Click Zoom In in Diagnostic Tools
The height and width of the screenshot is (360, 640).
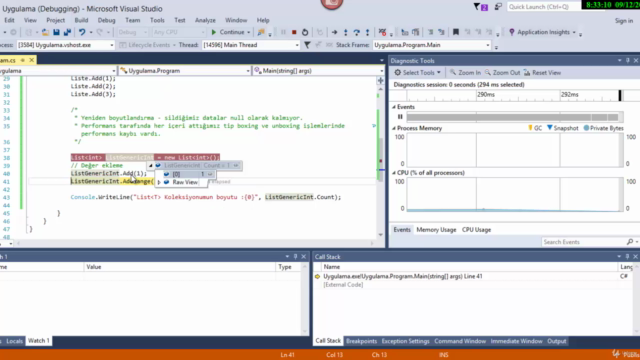(465, 73)
